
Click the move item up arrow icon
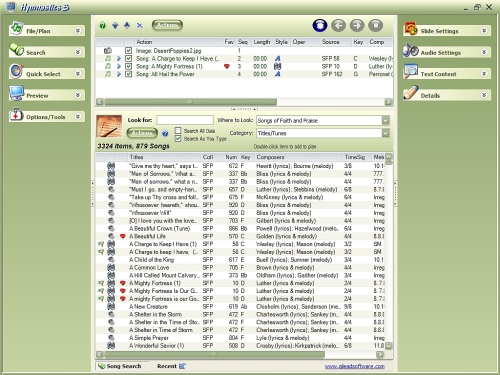[115, 26]
